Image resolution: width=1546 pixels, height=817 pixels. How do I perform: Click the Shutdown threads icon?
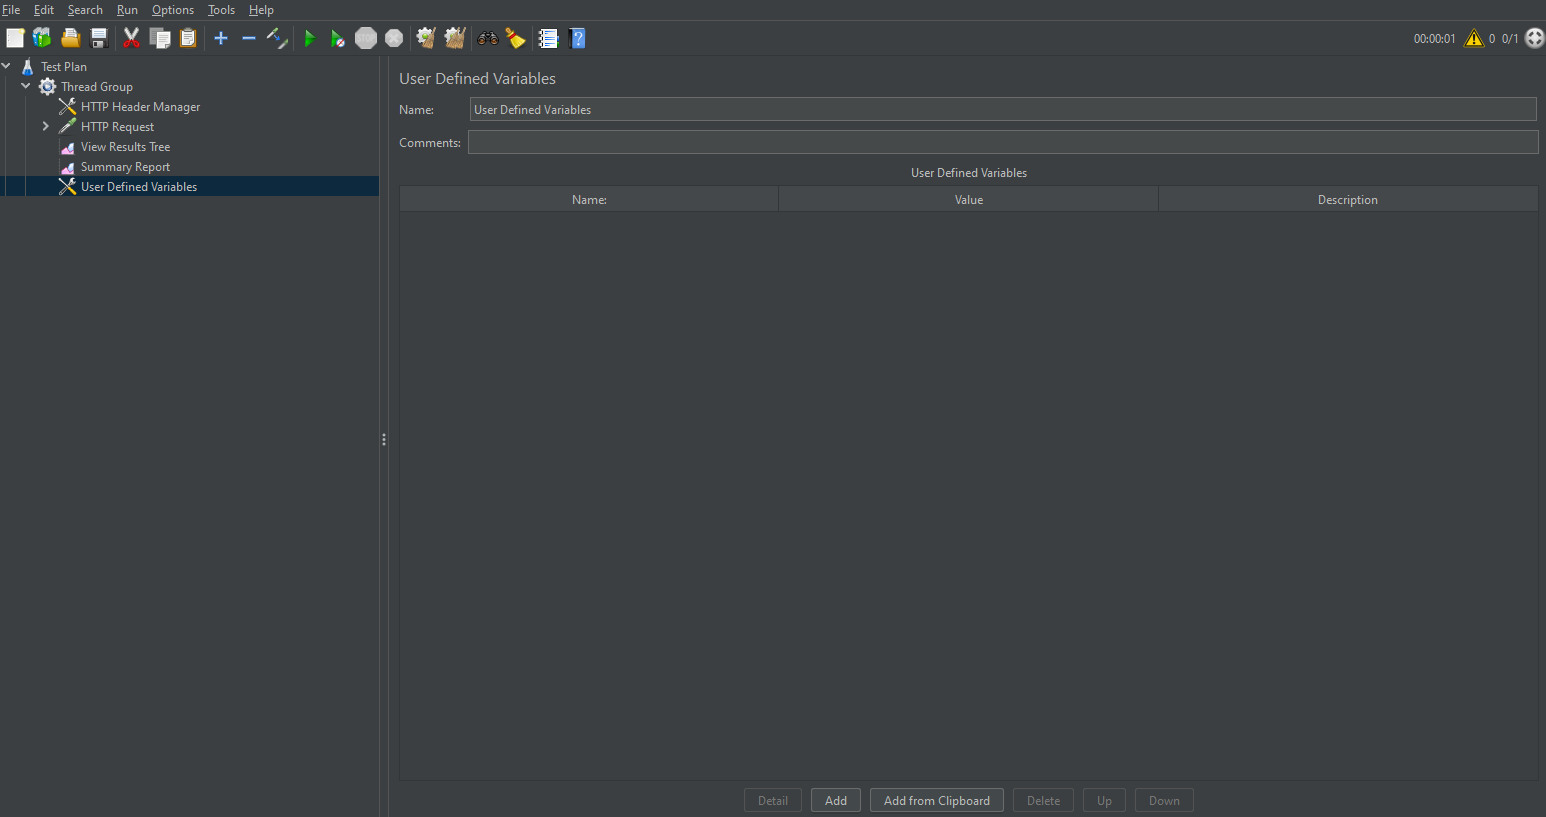394,38
